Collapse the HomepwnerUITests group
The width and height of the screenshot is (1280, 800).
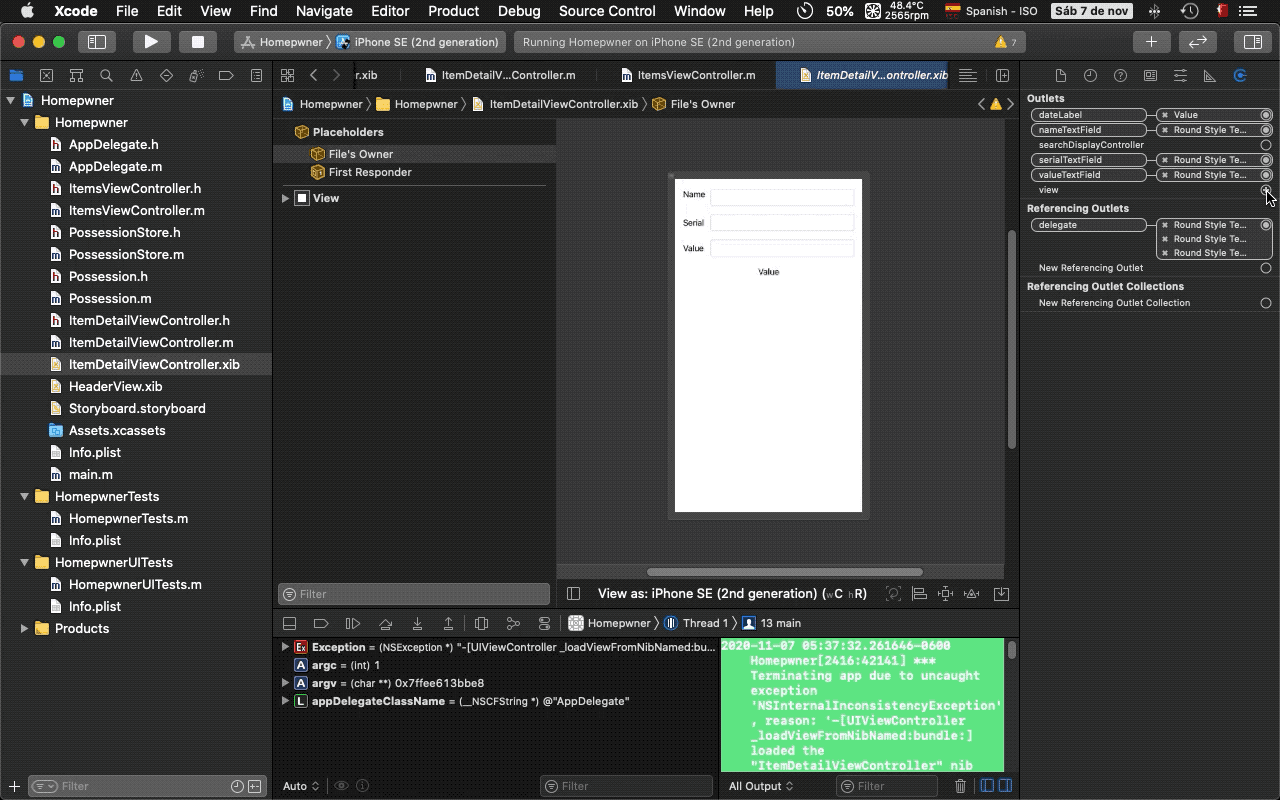(25, 562)
